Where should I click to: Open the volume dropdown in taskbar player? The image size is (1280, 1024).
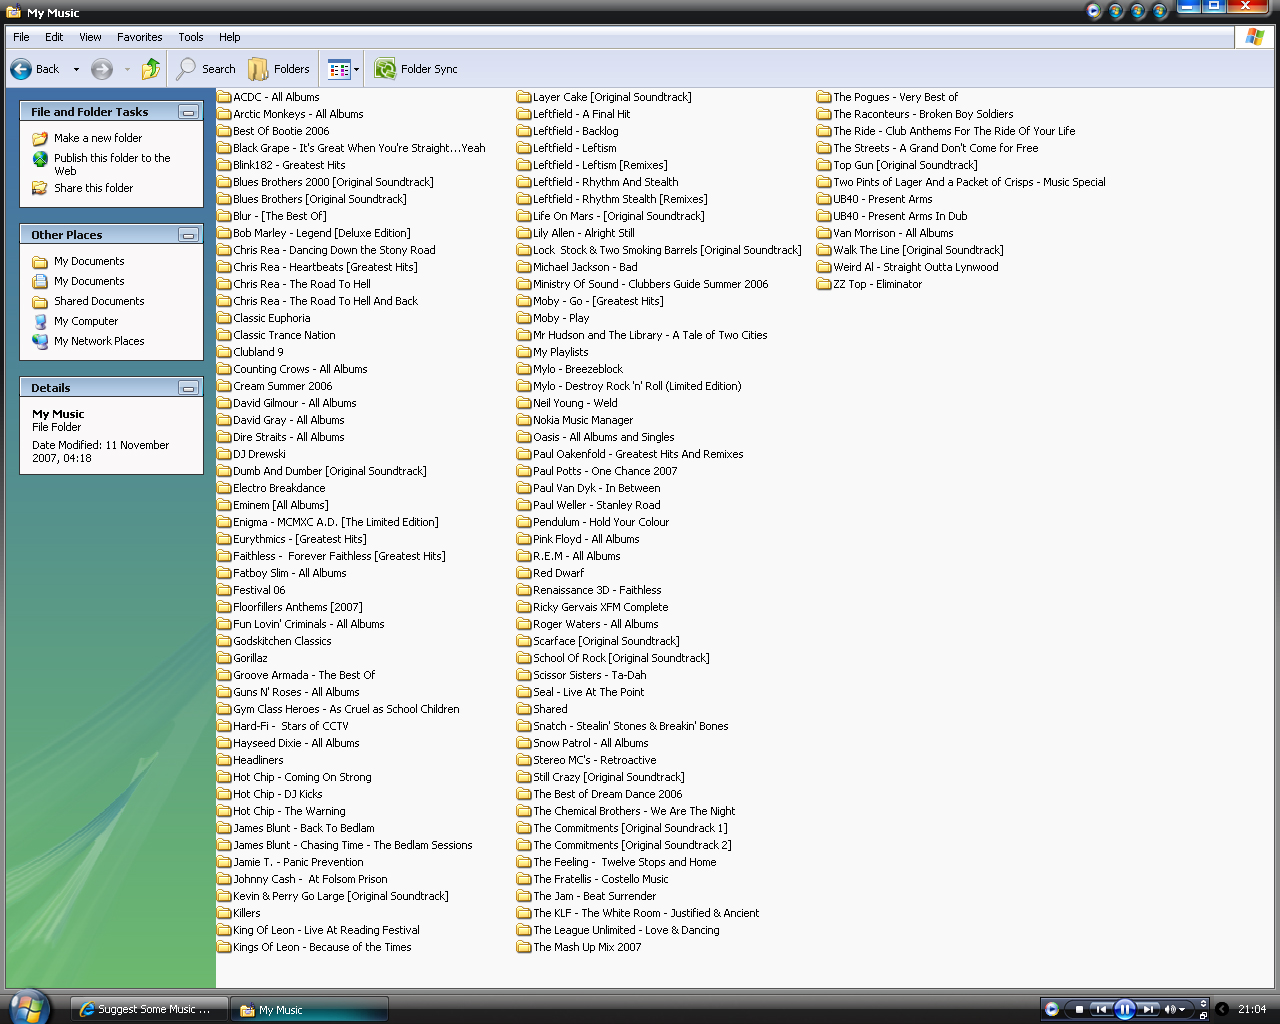[x=1182, y=1010]
